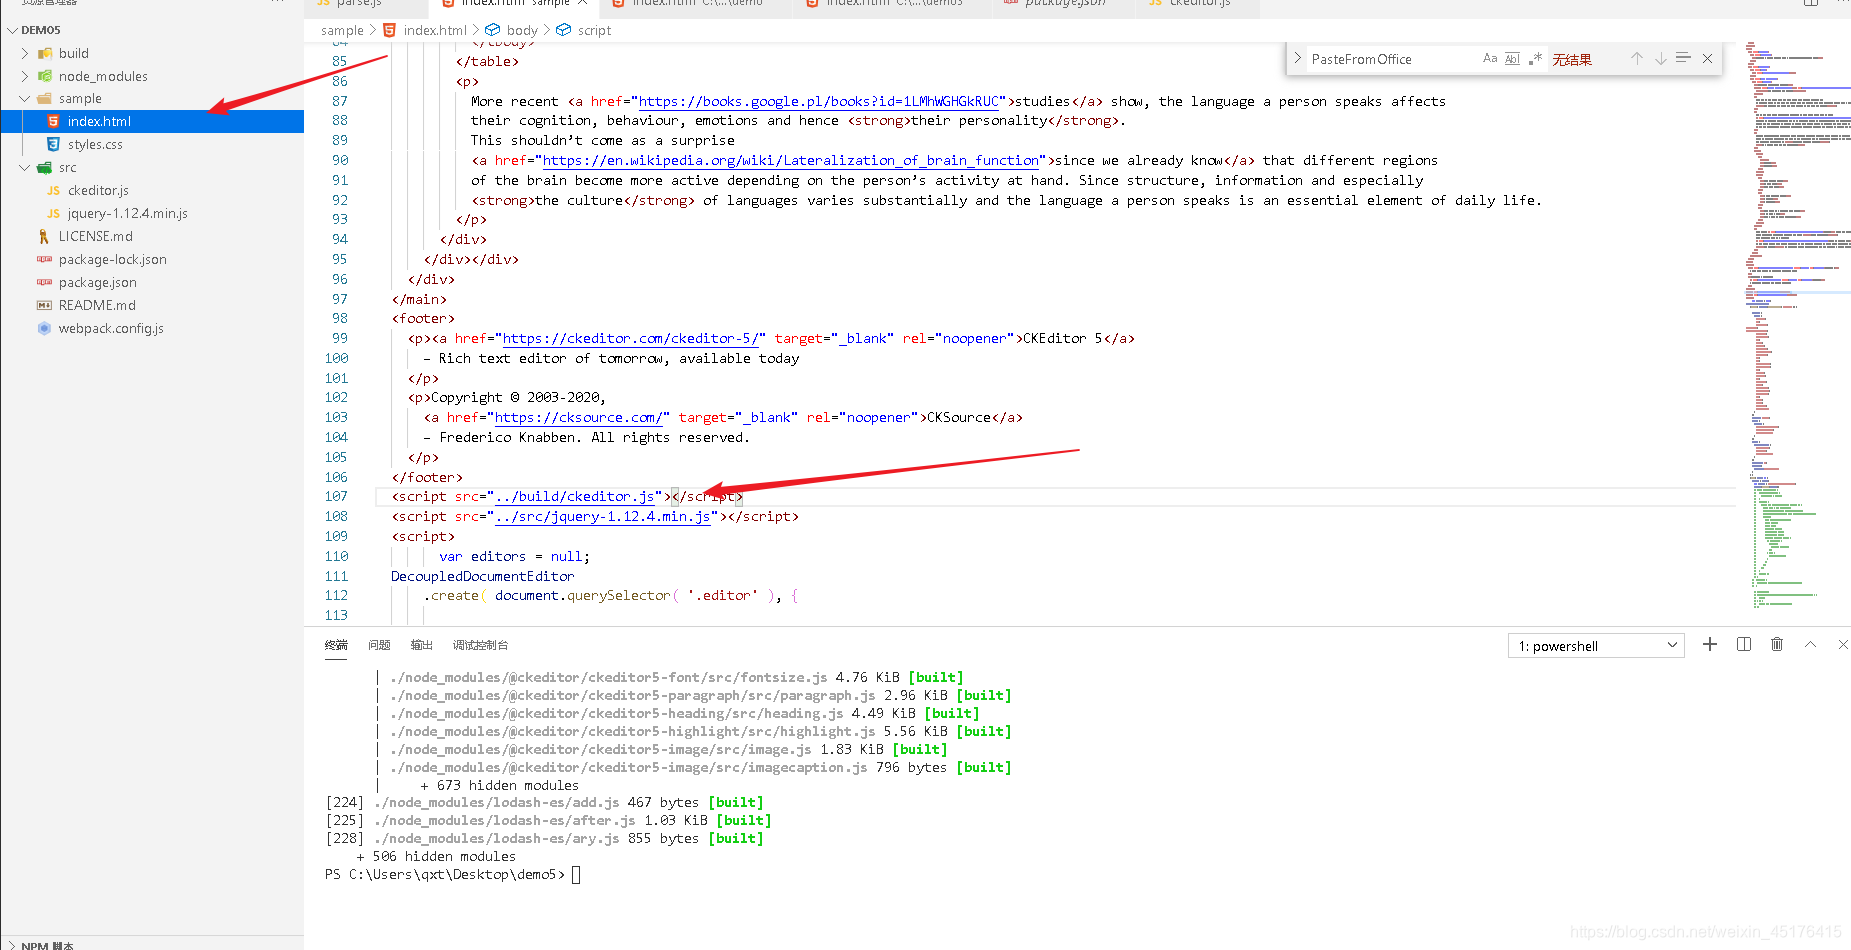Follow the Wikipedia Lateralization link
This screenshot has width=1851, height=950.
(790, 160)
